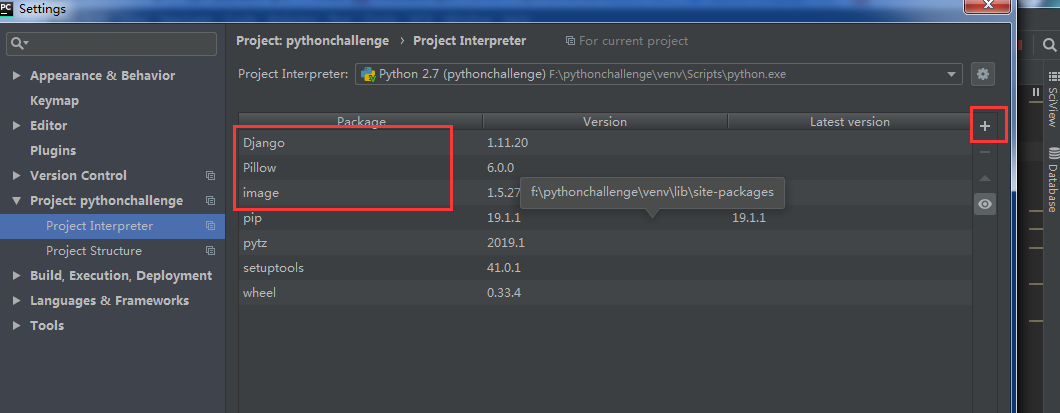
Task: Click setuptools version 41.0.1 cell
Action: tap(504, 268)
